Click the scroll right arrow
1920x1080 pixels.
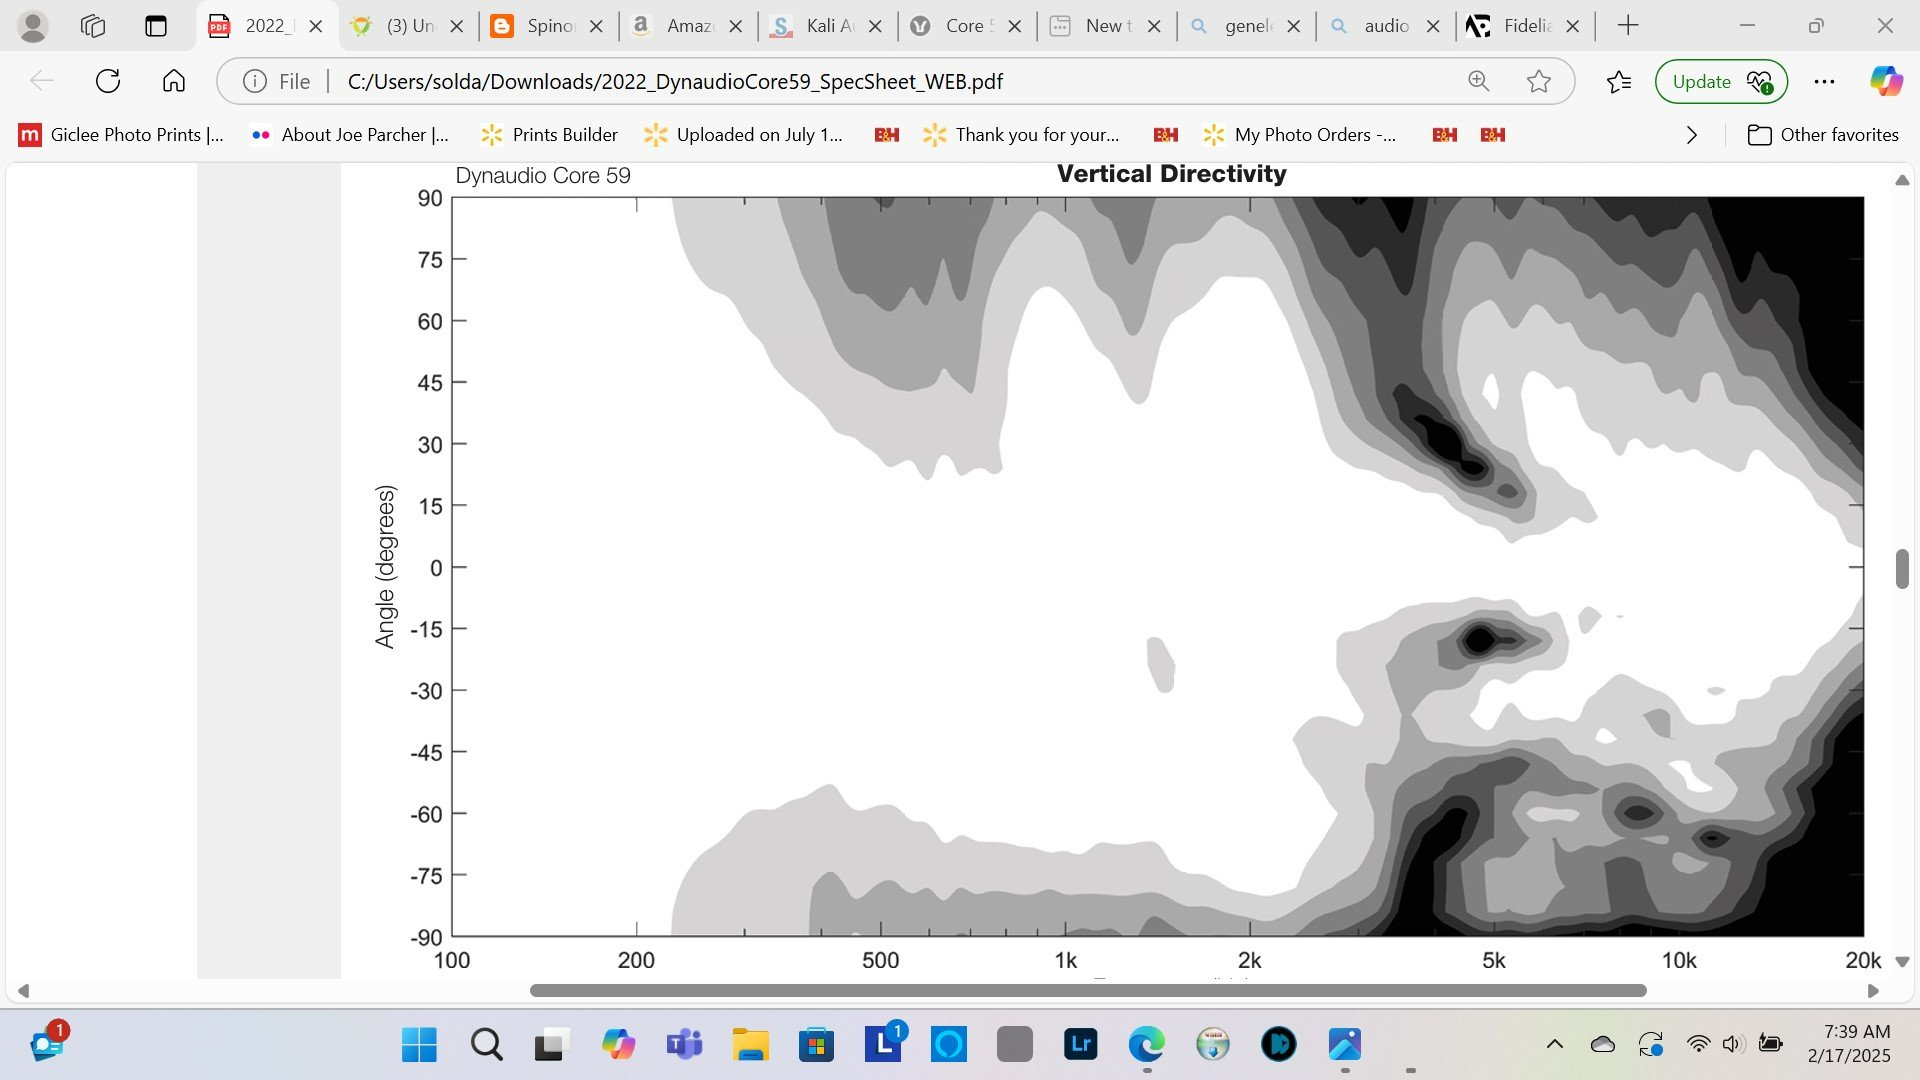[1873, 991]
